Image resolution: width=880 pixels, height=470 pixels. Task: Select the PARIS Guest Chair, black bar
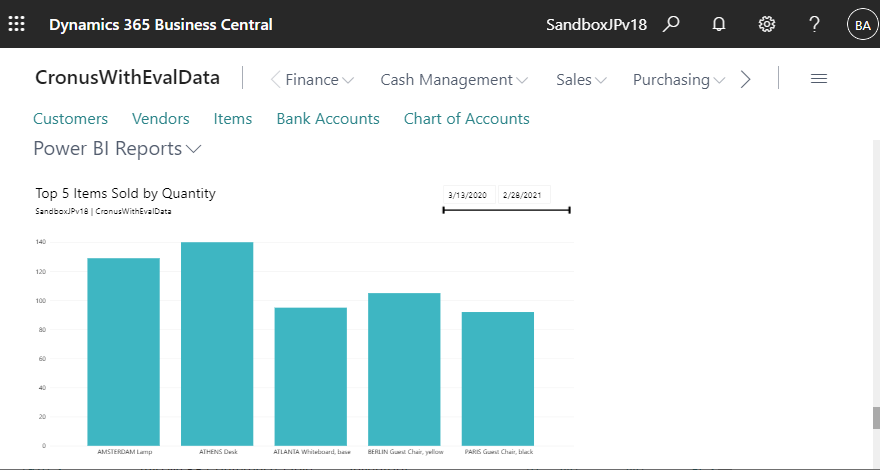pos(498,379)
